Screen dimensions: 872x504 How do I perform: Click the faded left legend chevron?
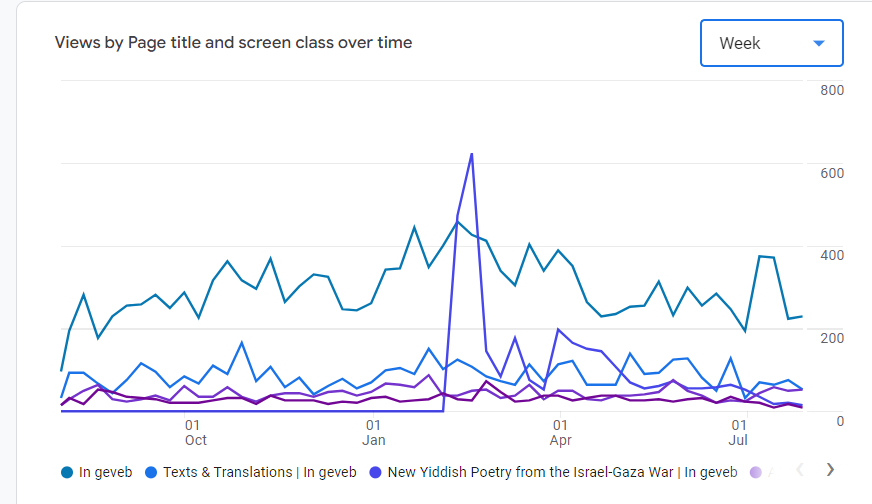800,470
